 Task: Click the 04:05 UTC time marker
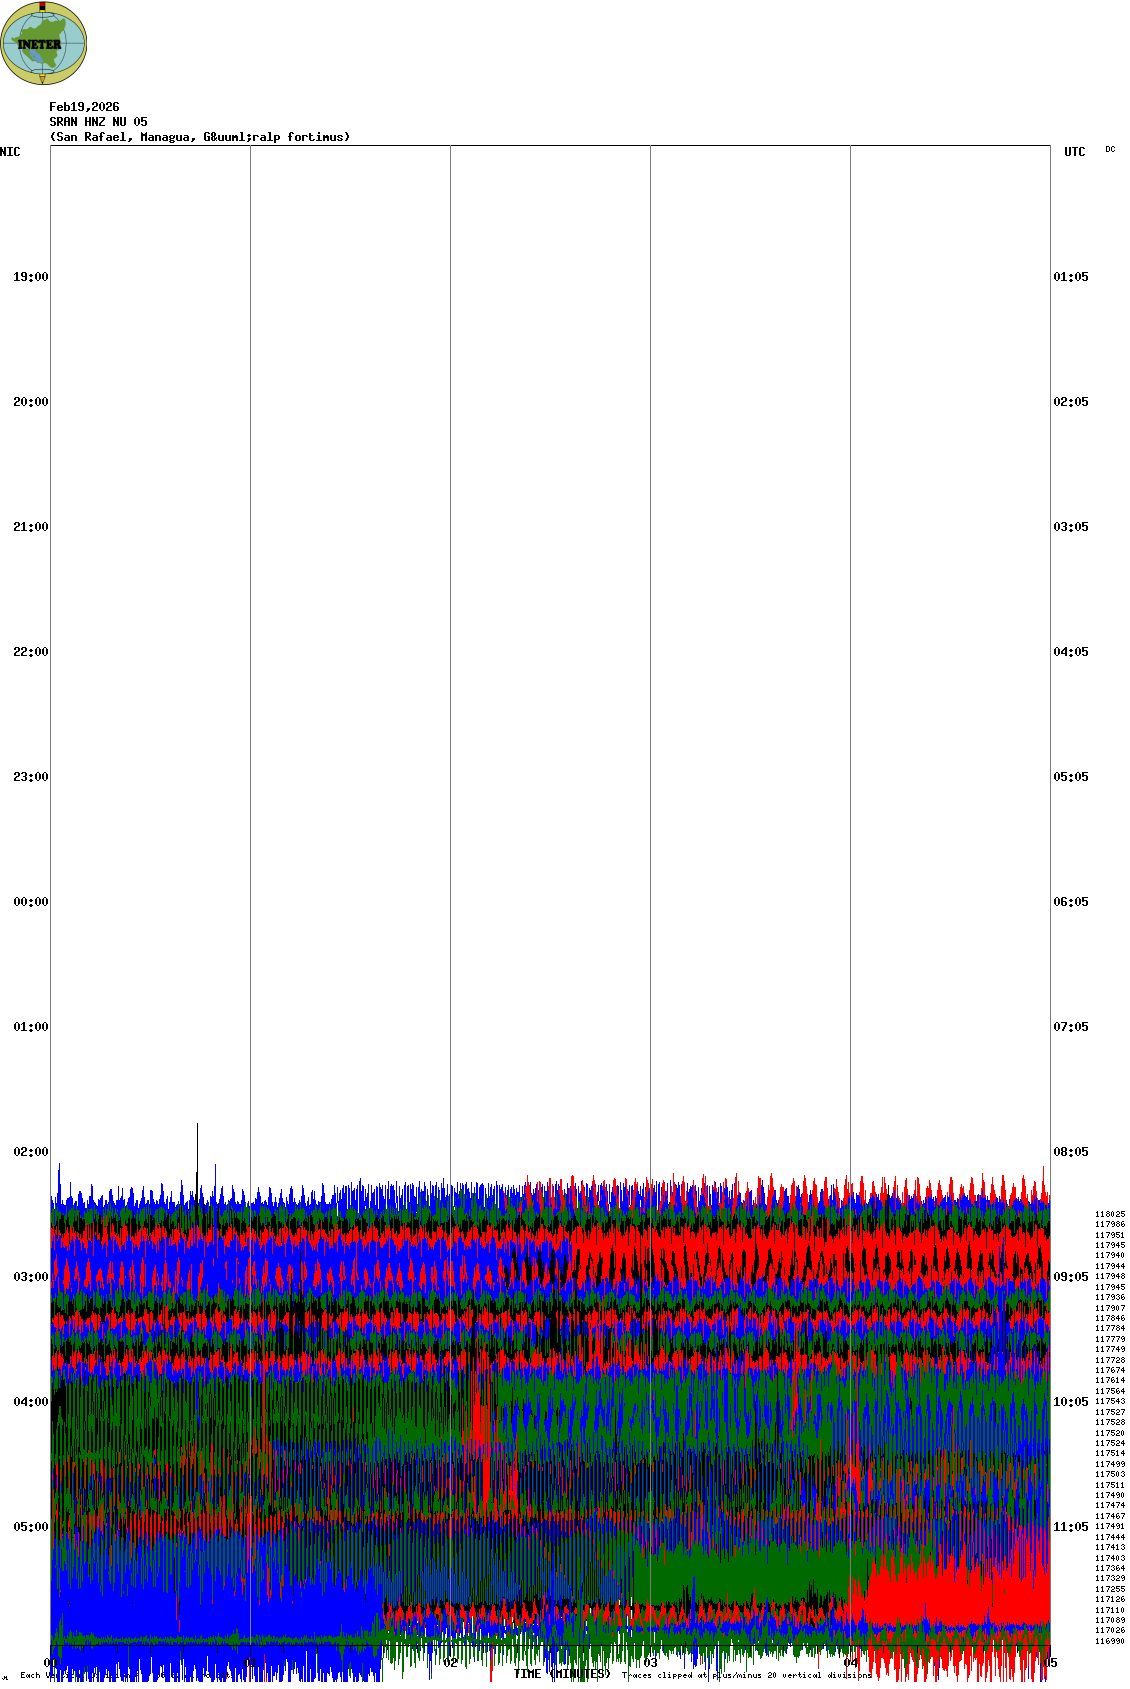point(1071,652)
